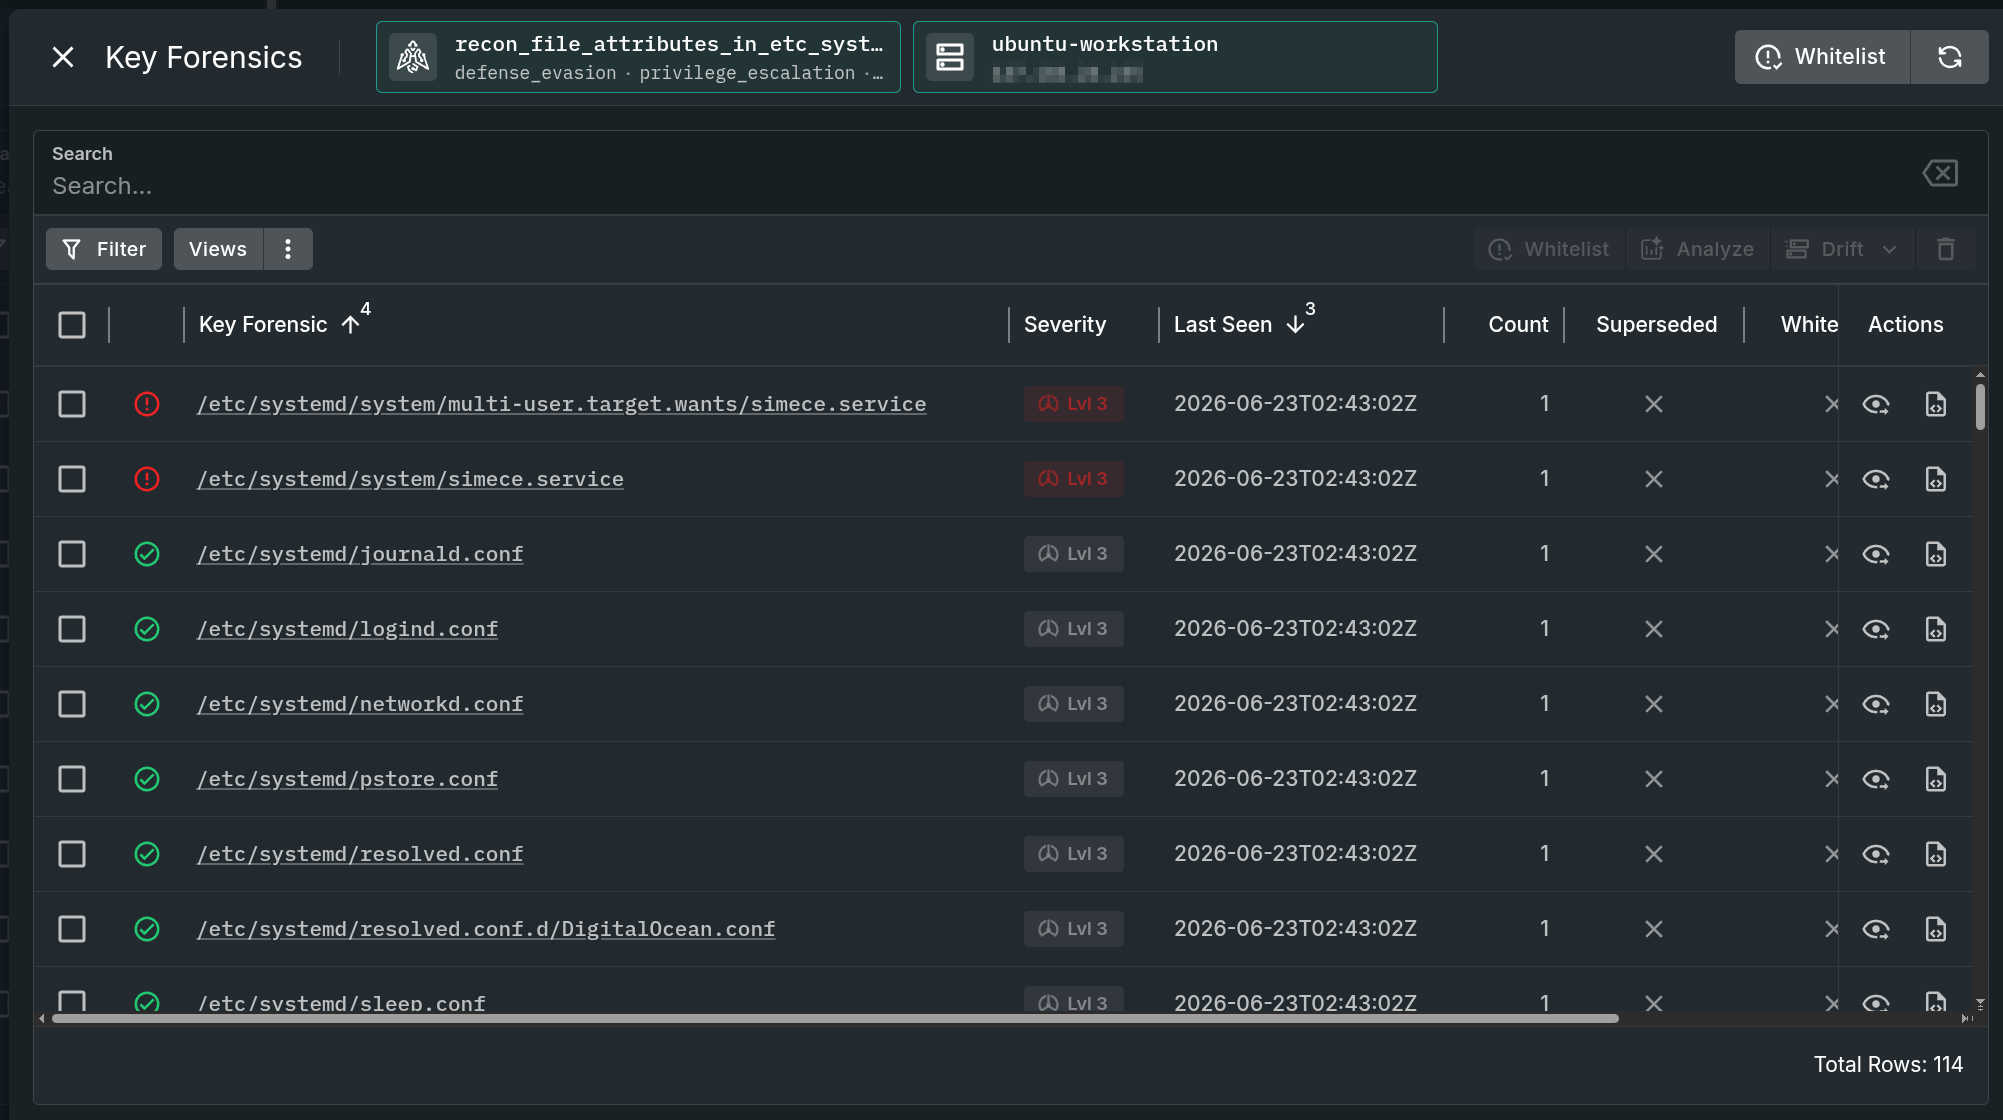View details eye icon for journald.conf
Screen dimensions: 2003x1120
pyautogui.click(x=1875, y=554)
